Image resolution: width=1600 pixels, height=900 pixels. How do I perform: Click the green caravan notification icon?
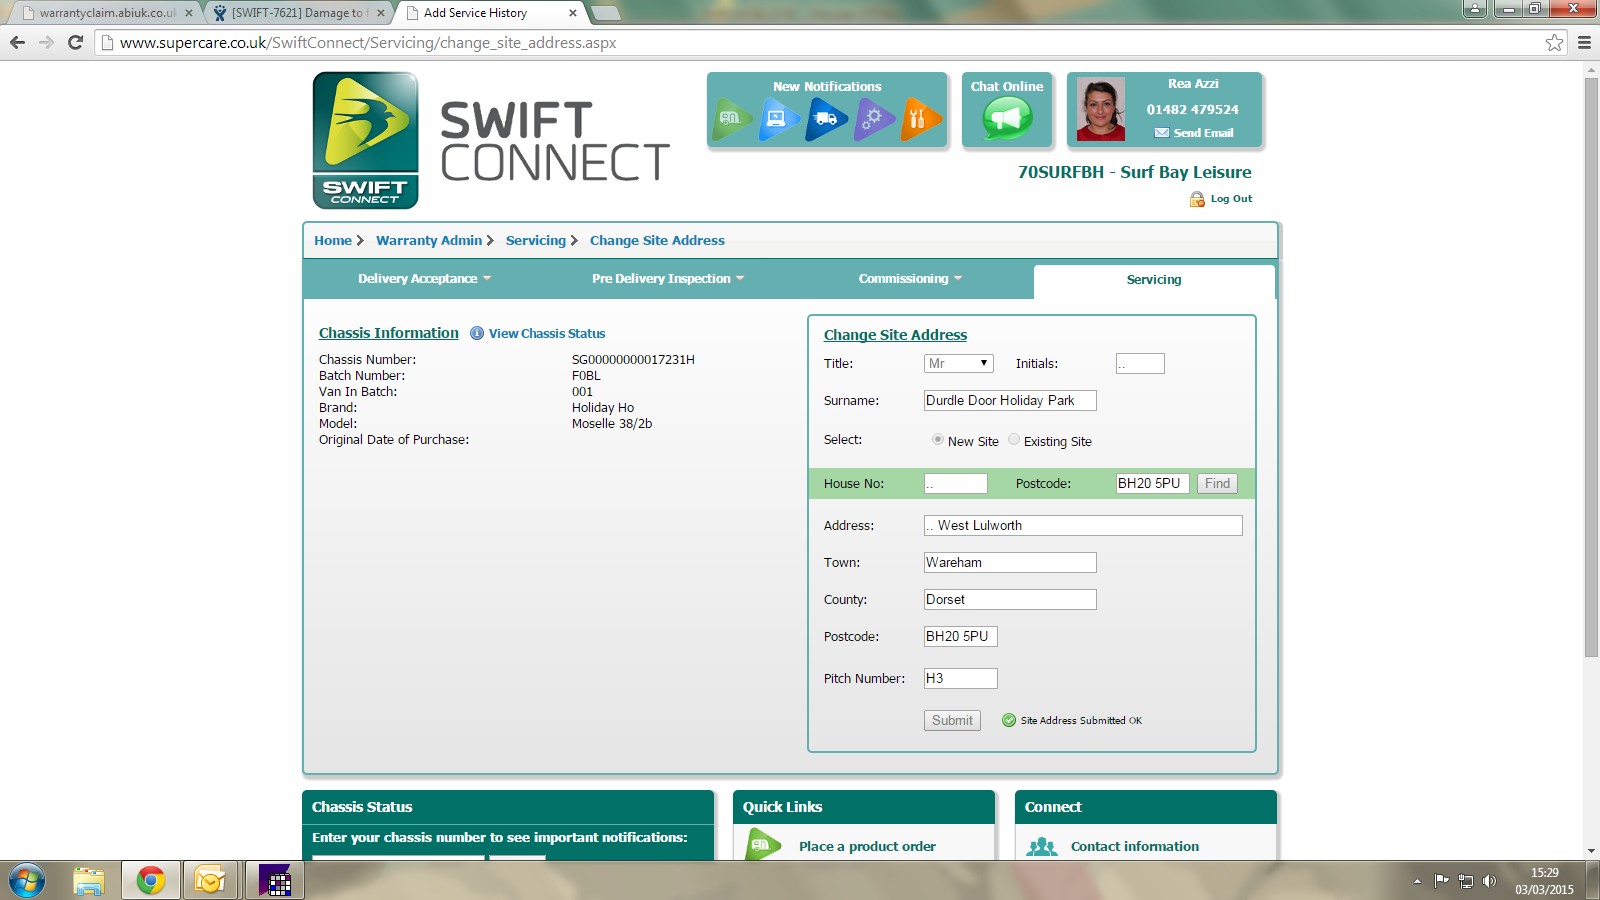732,119
